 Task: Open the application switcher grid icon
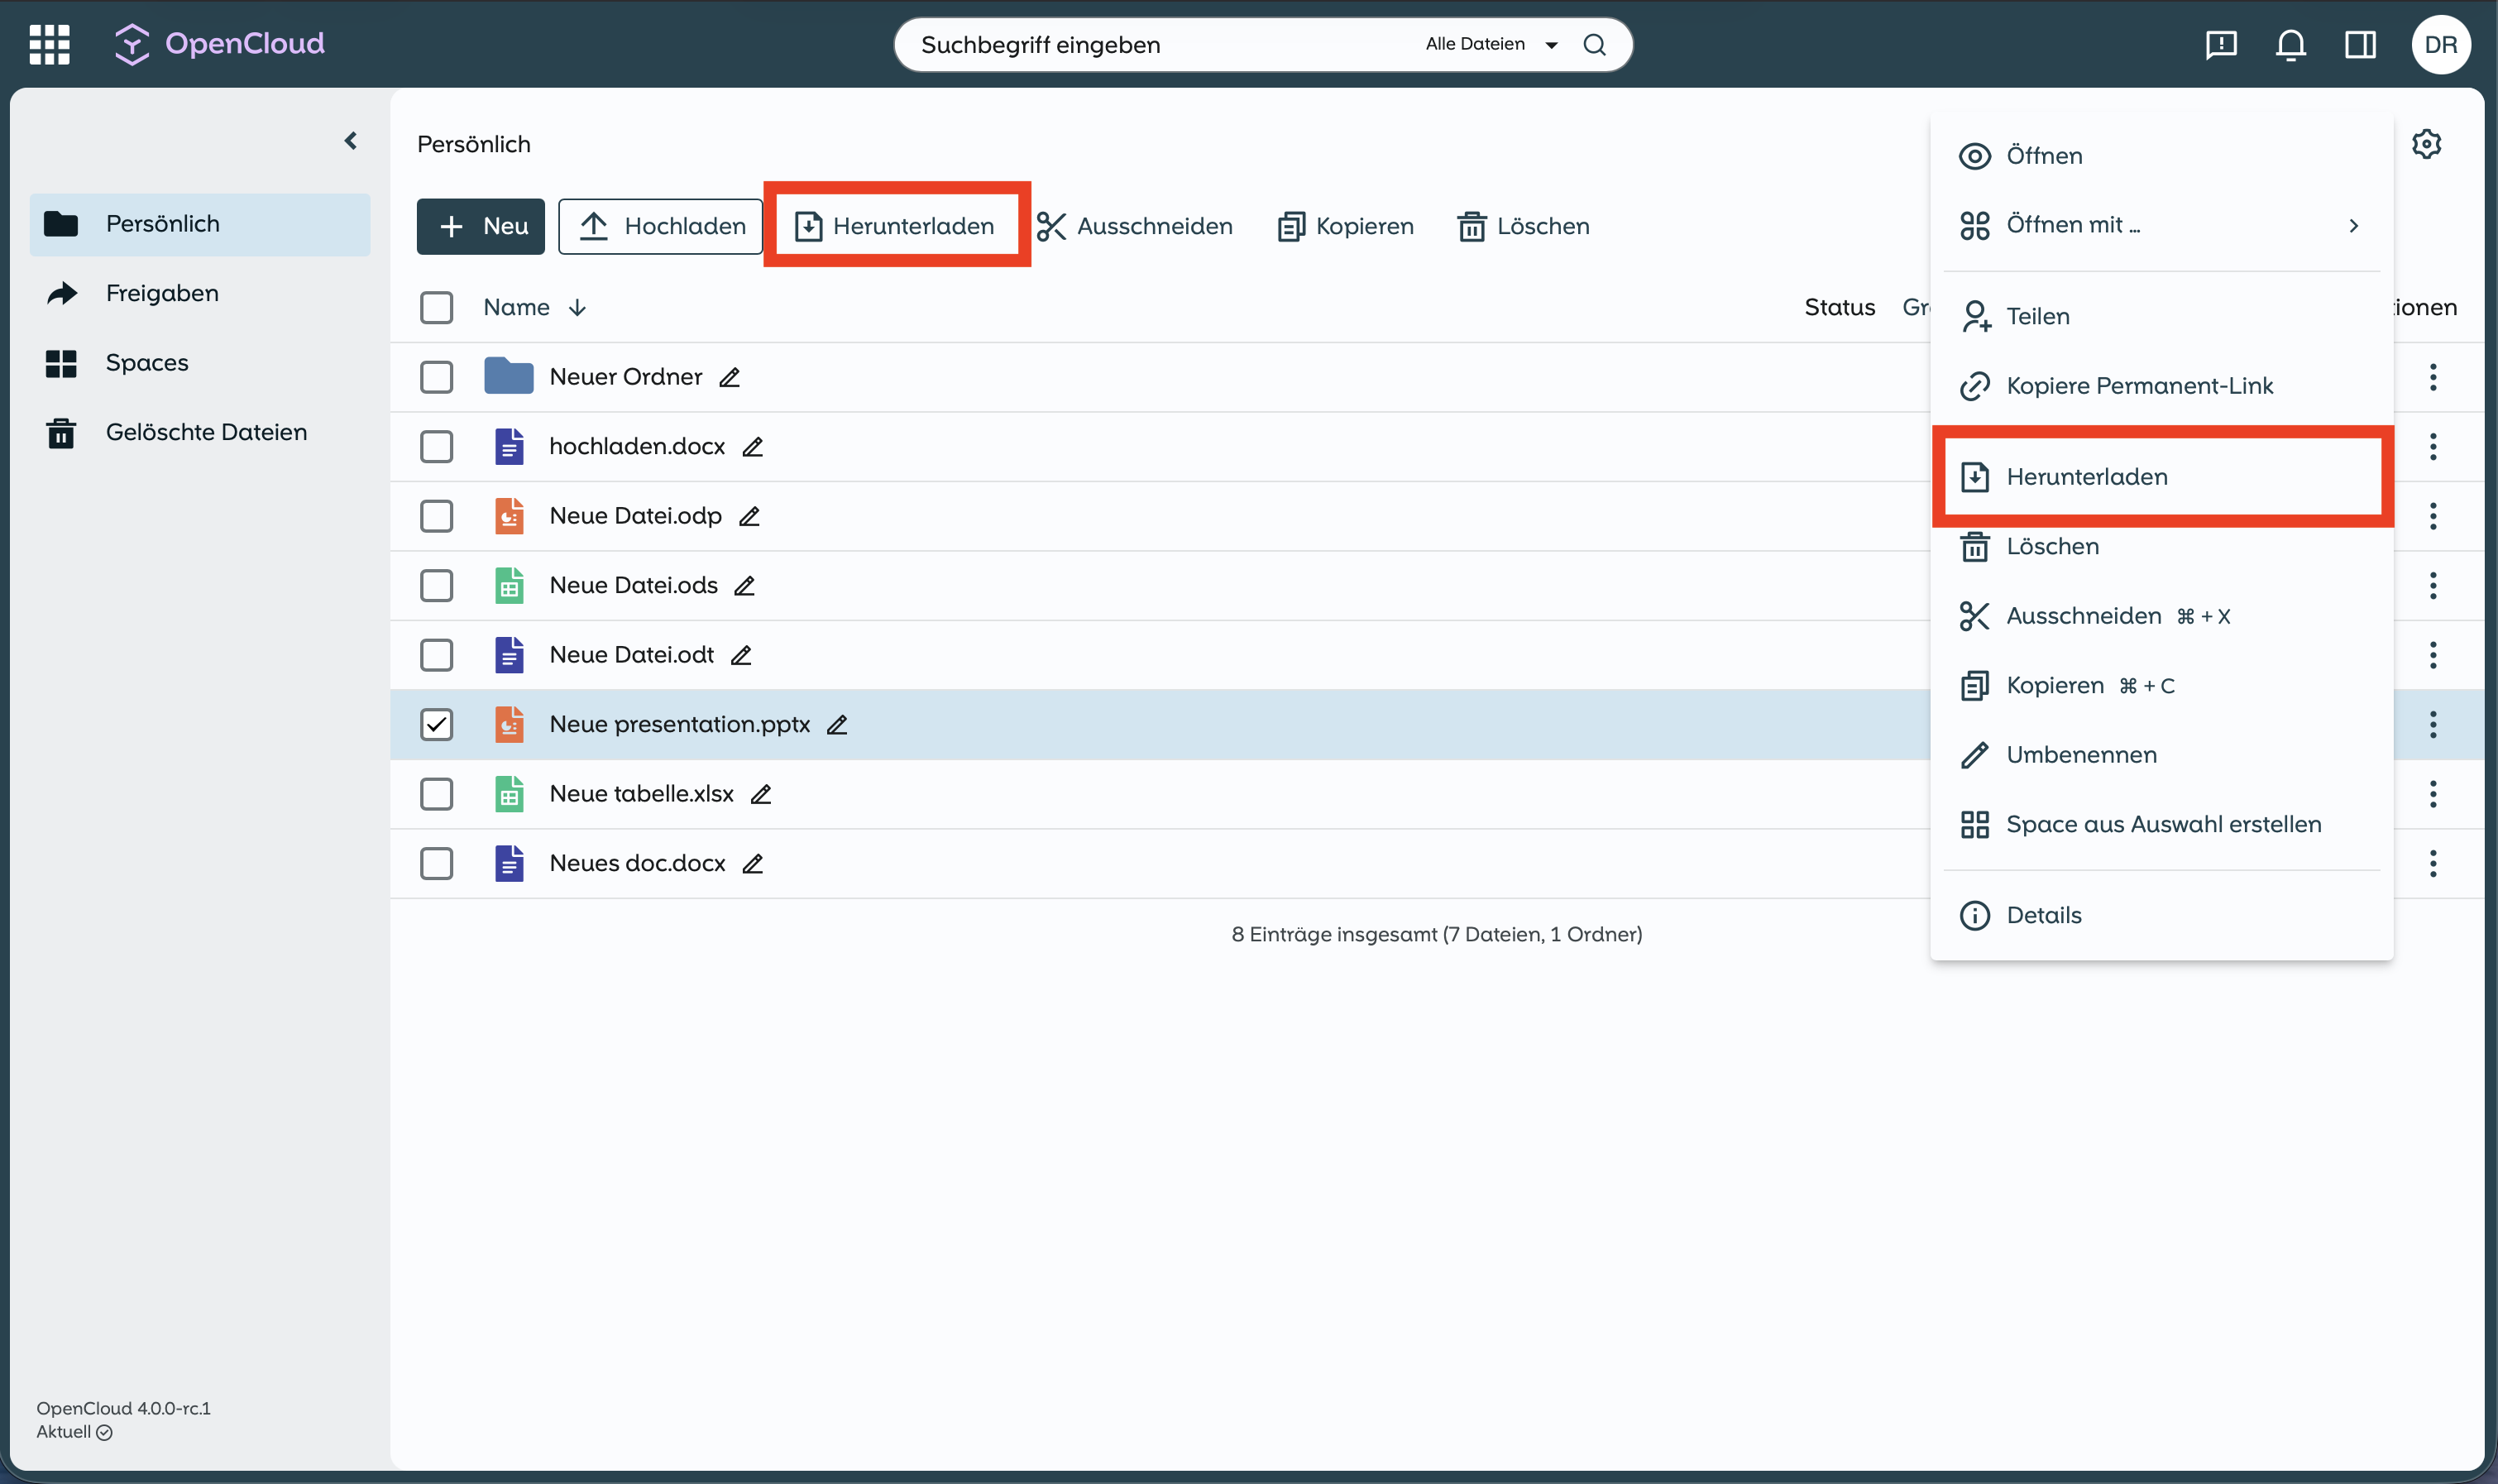point(49,44)
